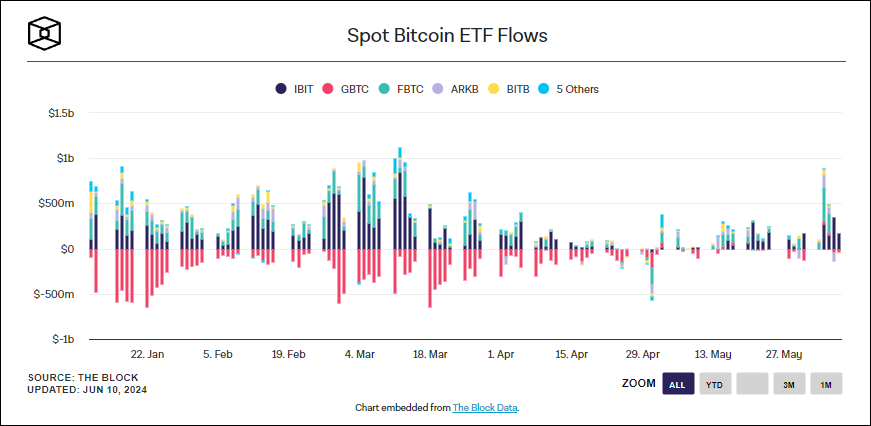Click the blank zoom button beside YTD
Image resolution: width=871 pixels, height=426 pixels.
752,384
